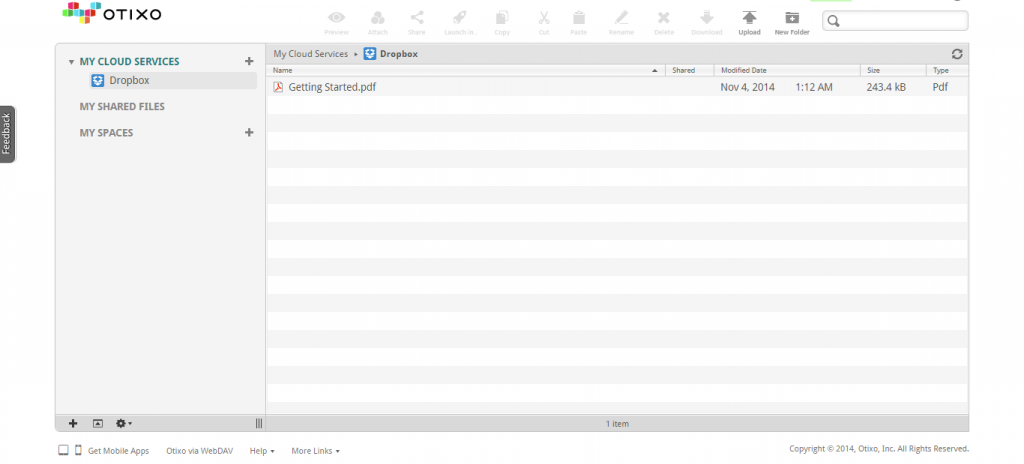Open the Help dropdown in footer

[262, 451]
